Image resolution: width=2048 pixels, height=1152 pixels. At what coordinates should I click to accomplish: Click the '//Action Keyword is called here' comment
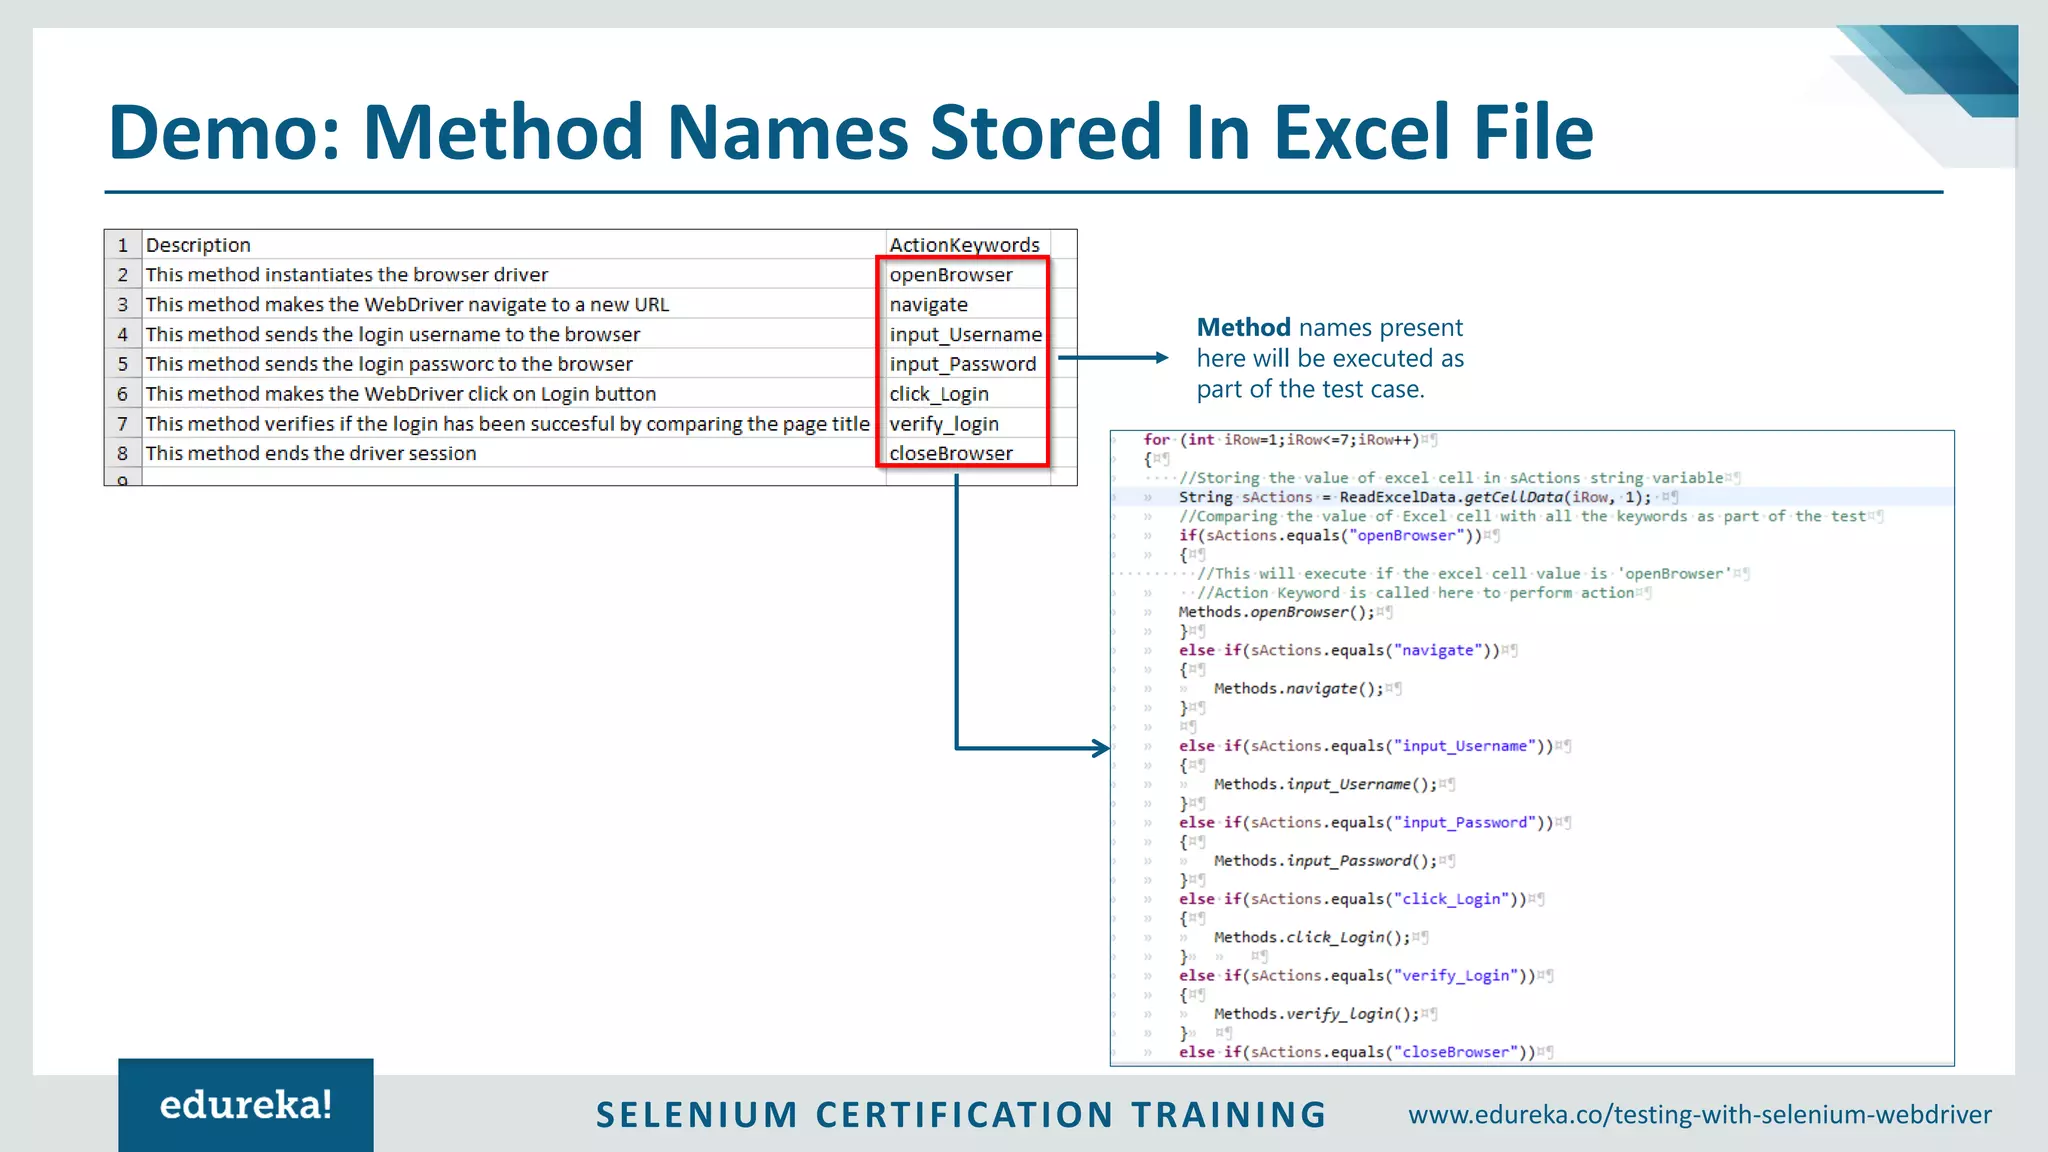pos(1415,593)
